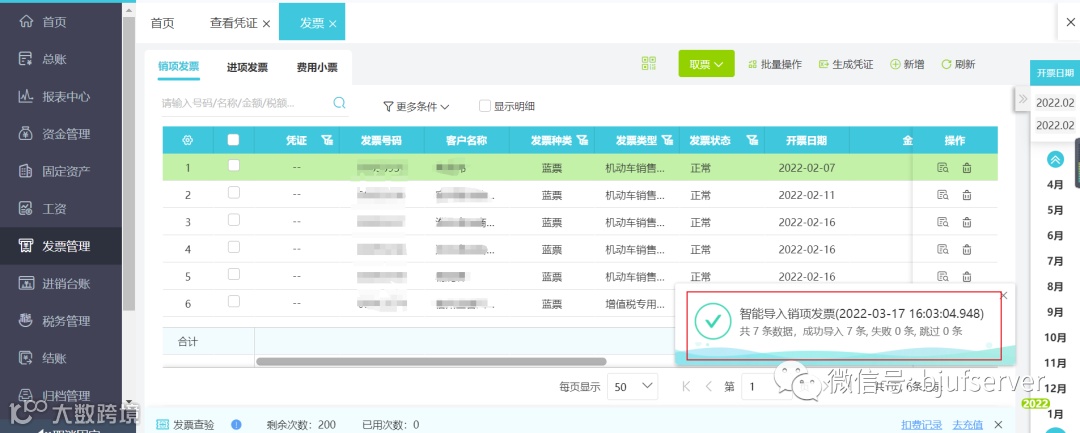1080x433 pixels.
Task: Switch to the 首页 top tab
Action: coord(163,23)
